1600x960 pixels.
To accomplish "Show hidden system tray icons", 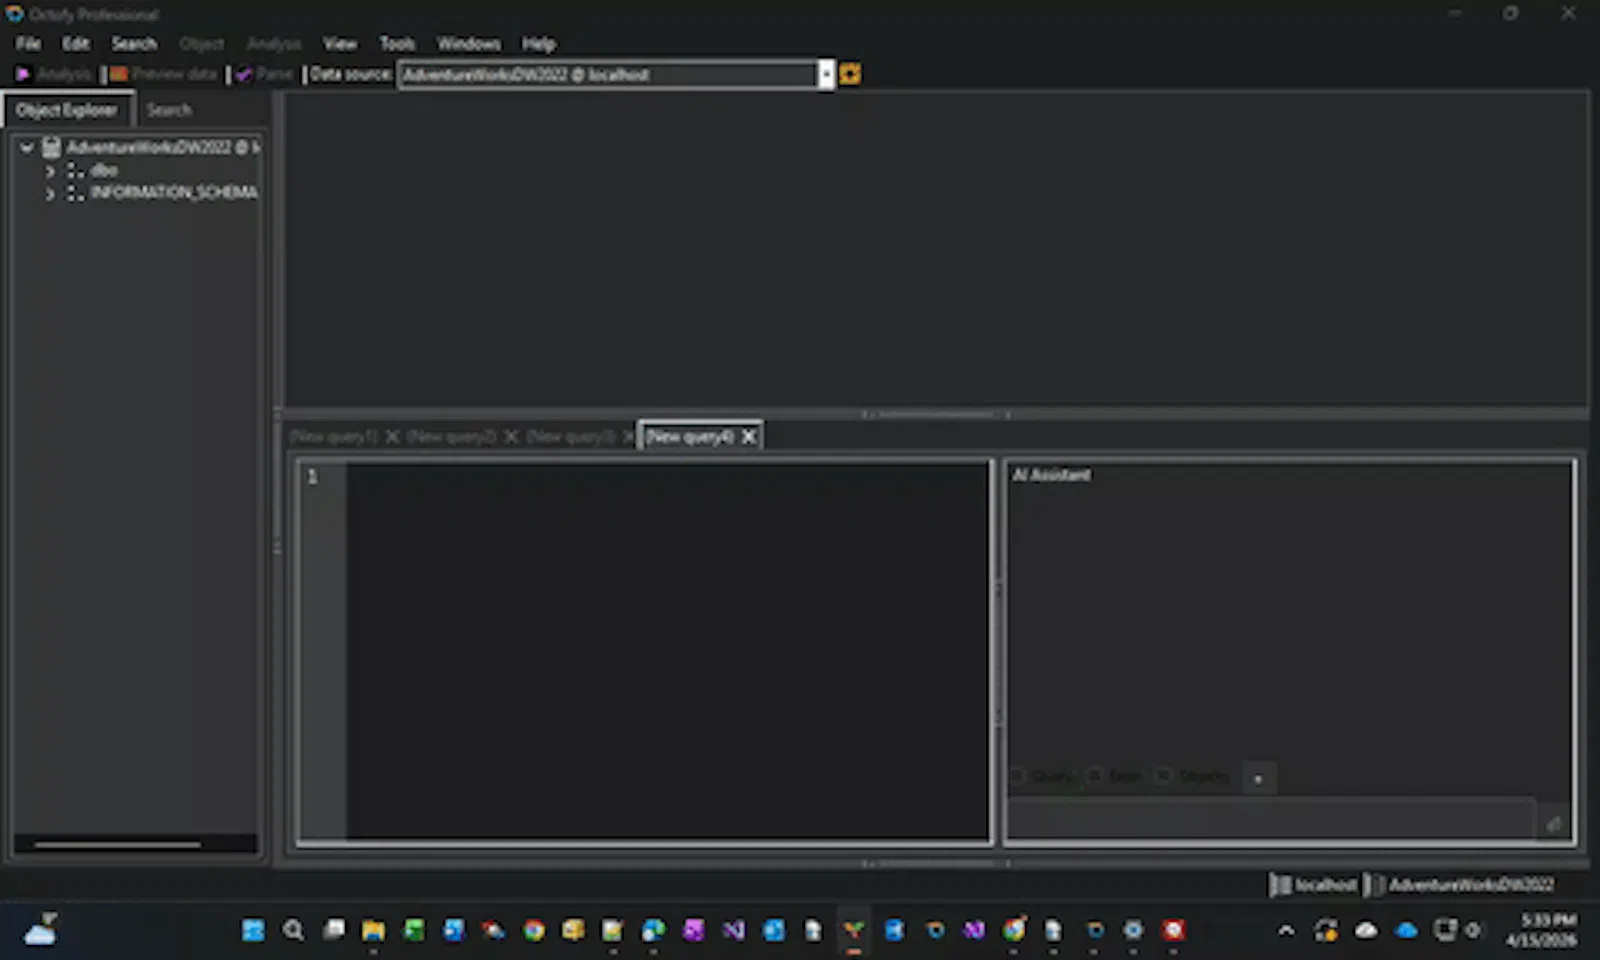I will point(1286,930).
